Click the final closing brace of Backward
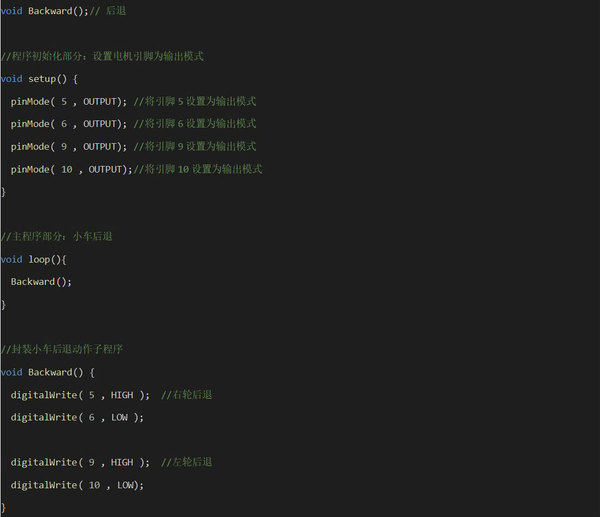600x517 pixels. 4,508
